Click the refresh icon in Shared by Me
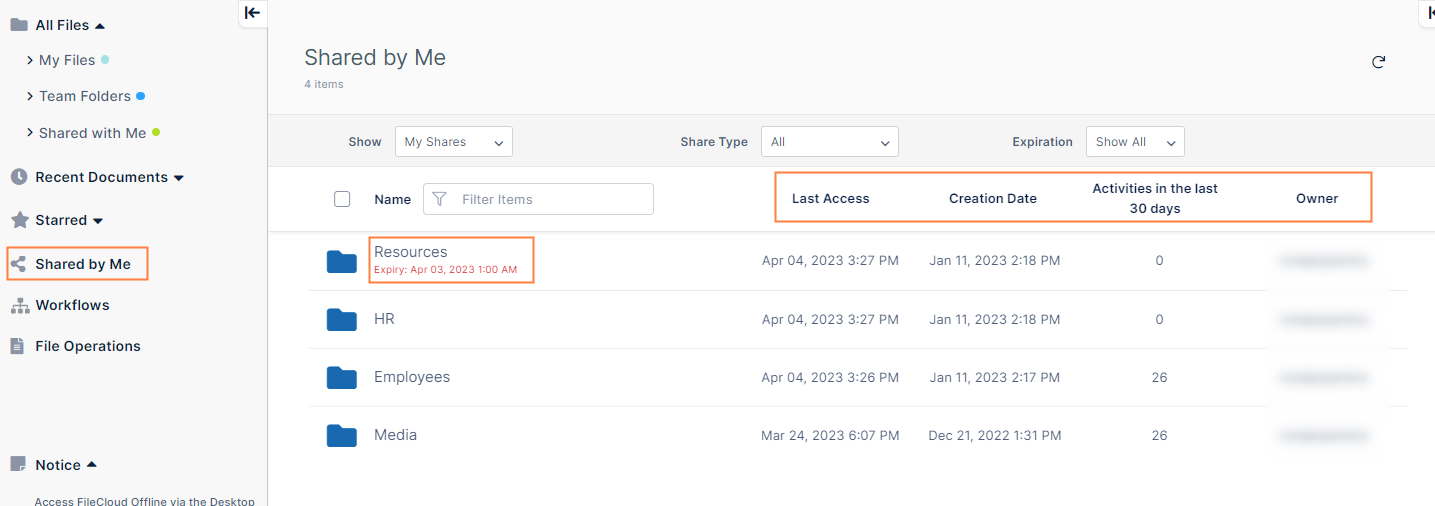Screen dimensions: 1435x506 (1378, 62)
